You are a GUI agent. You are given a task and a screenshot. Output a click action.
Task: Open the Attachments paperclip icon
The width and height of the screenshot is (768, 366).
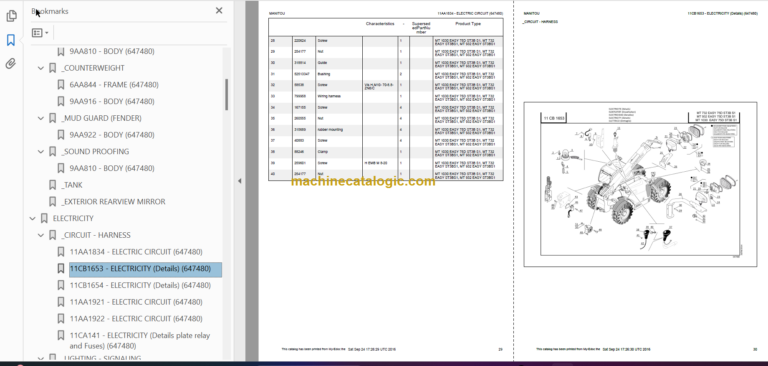point(11,64)
